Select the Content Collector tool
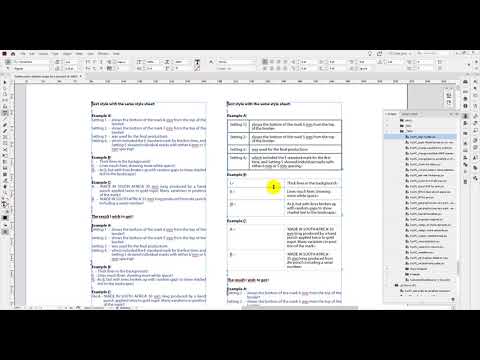Viewport: 480px width, 360px height. 5,107
